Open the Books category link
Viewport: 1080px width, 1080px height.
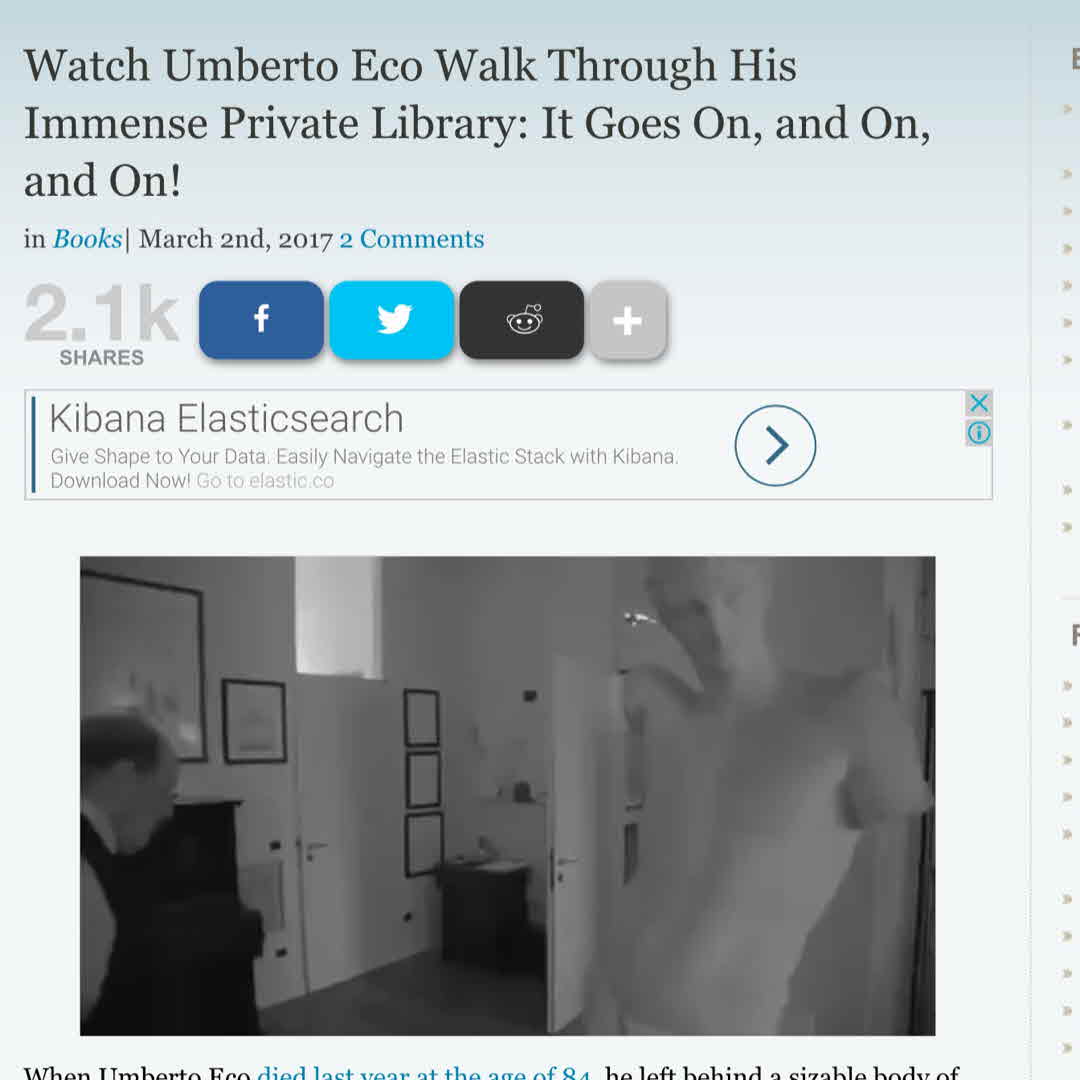coord(87,239)
